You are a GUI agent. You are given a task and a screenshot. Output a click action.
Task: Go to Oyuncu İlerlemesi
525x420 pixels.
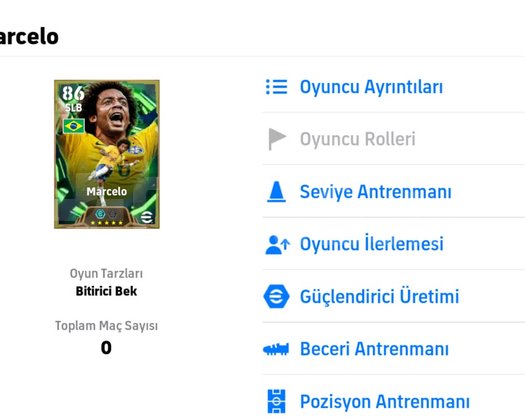point(393,244)
